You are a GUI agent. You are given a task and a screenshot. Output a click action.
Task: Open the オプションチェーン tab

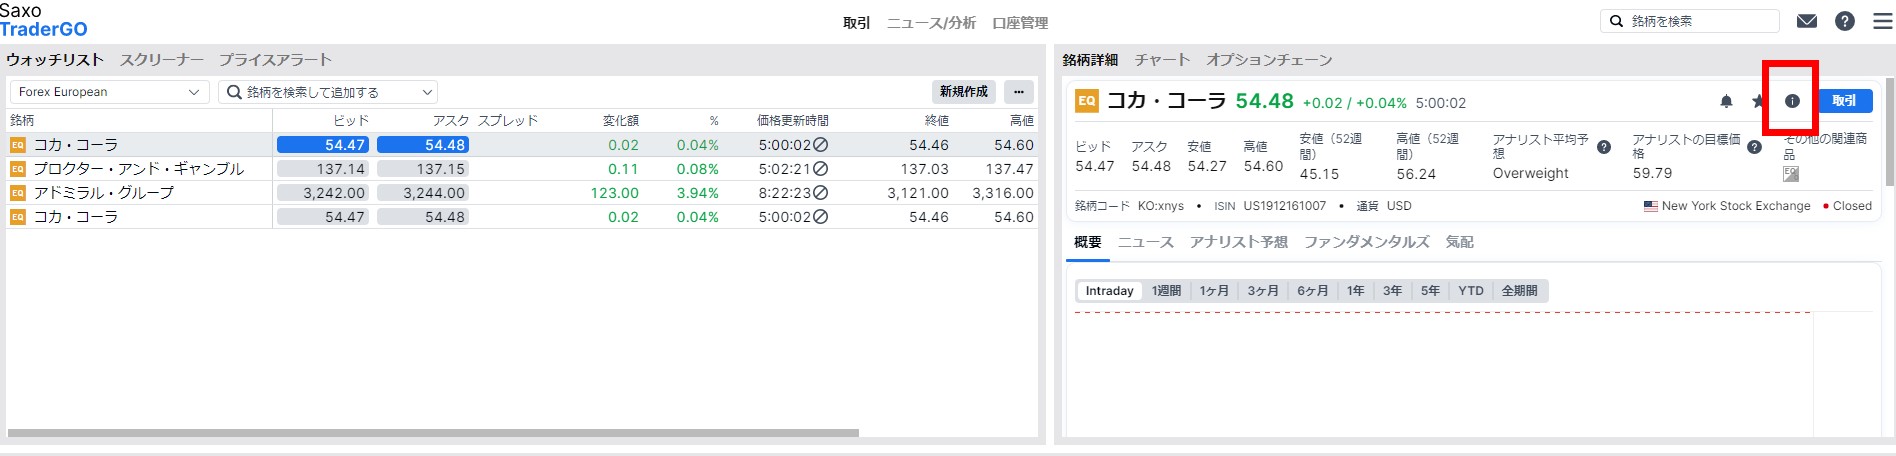tap(1269, 60)
